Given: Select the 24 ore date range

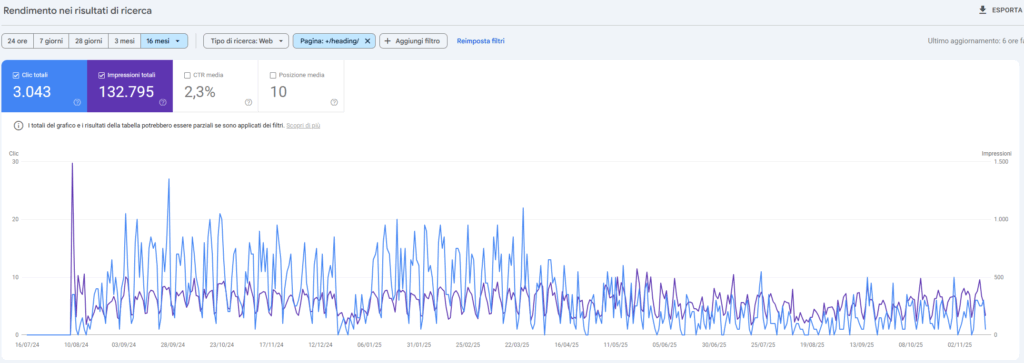Looking at the screenshot, I should point(18,41).
